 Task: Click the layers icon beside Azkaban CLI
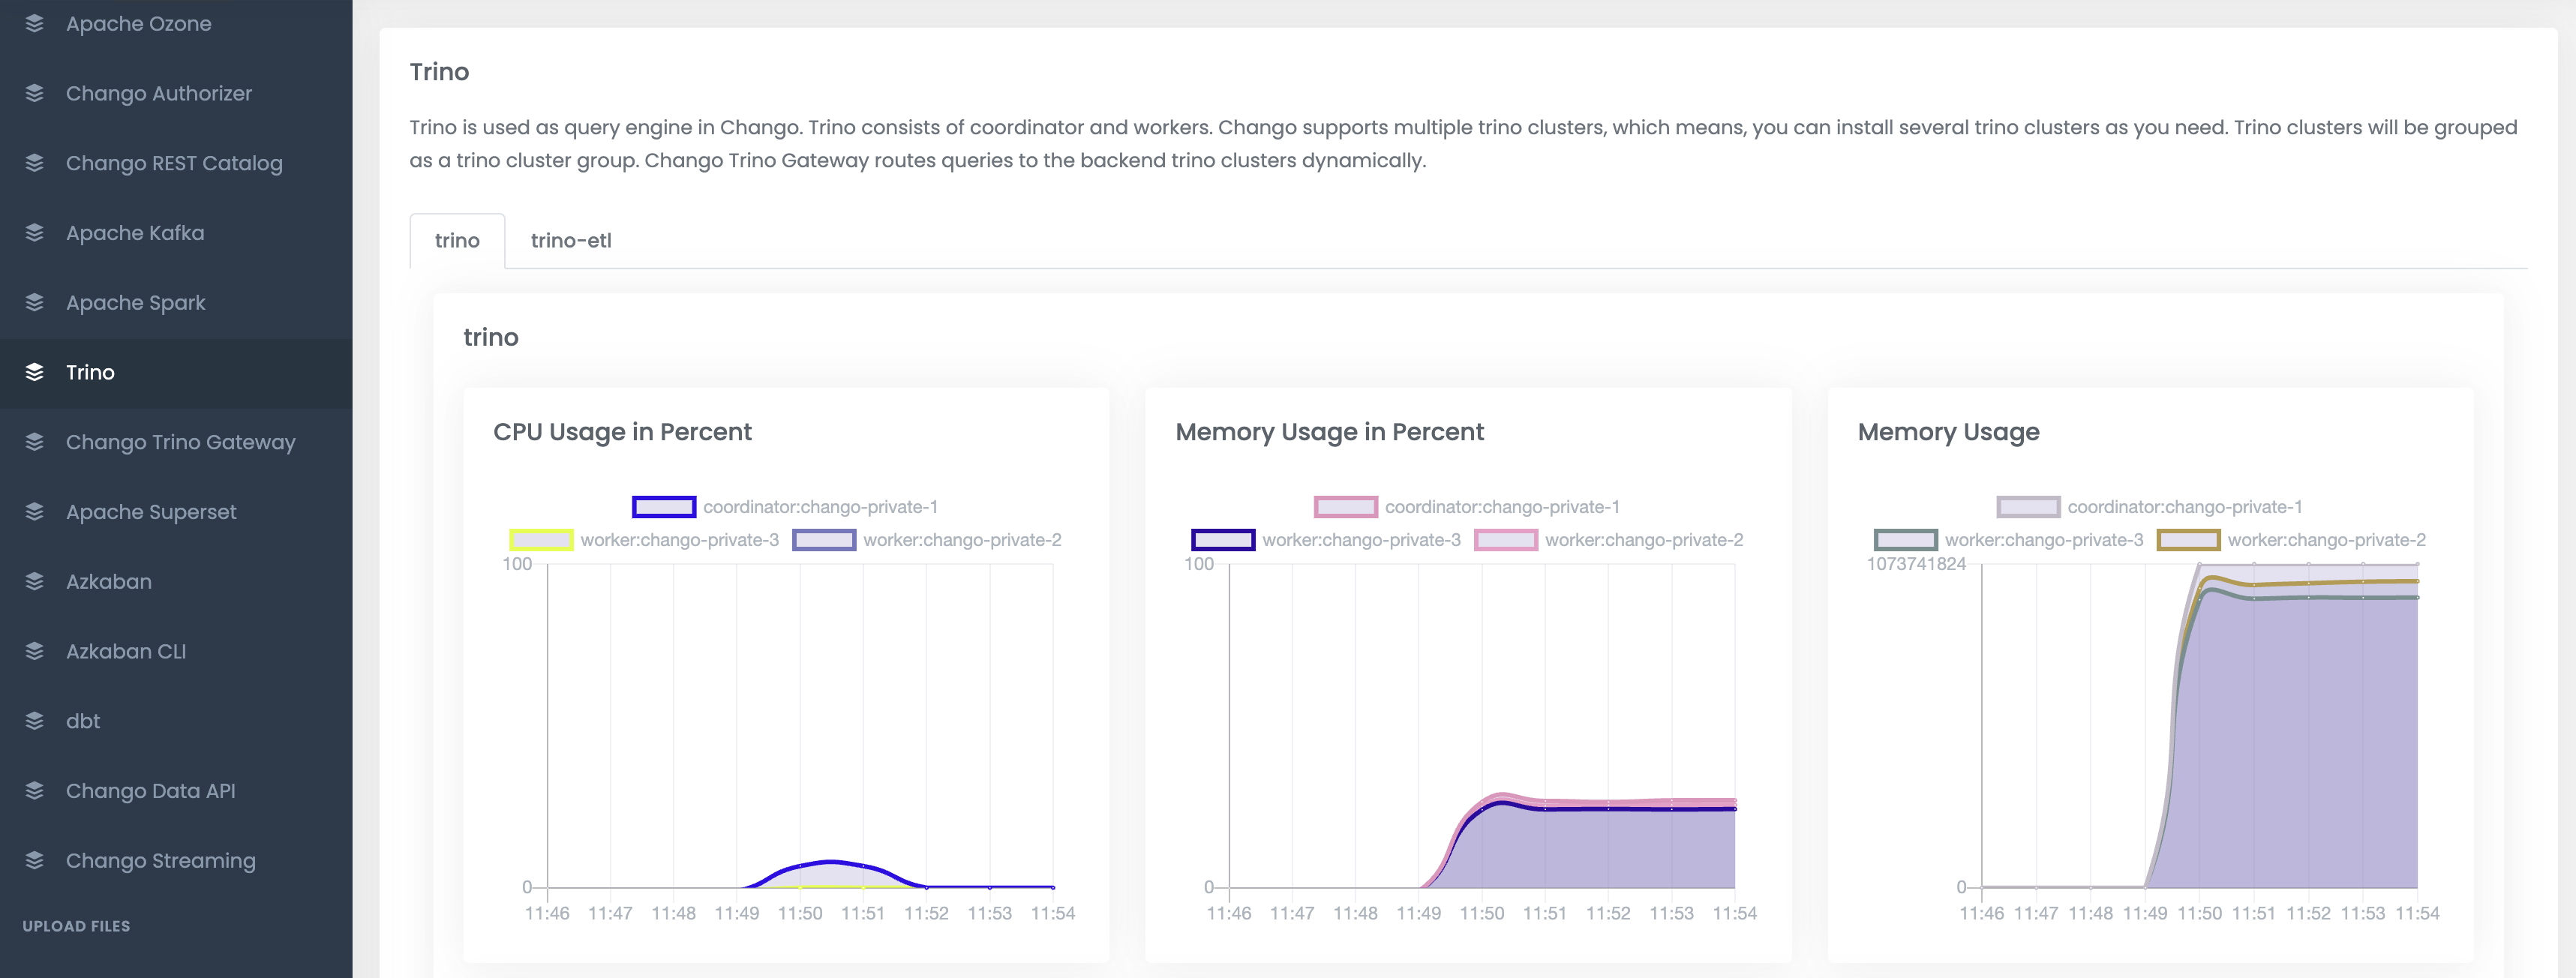35,651
